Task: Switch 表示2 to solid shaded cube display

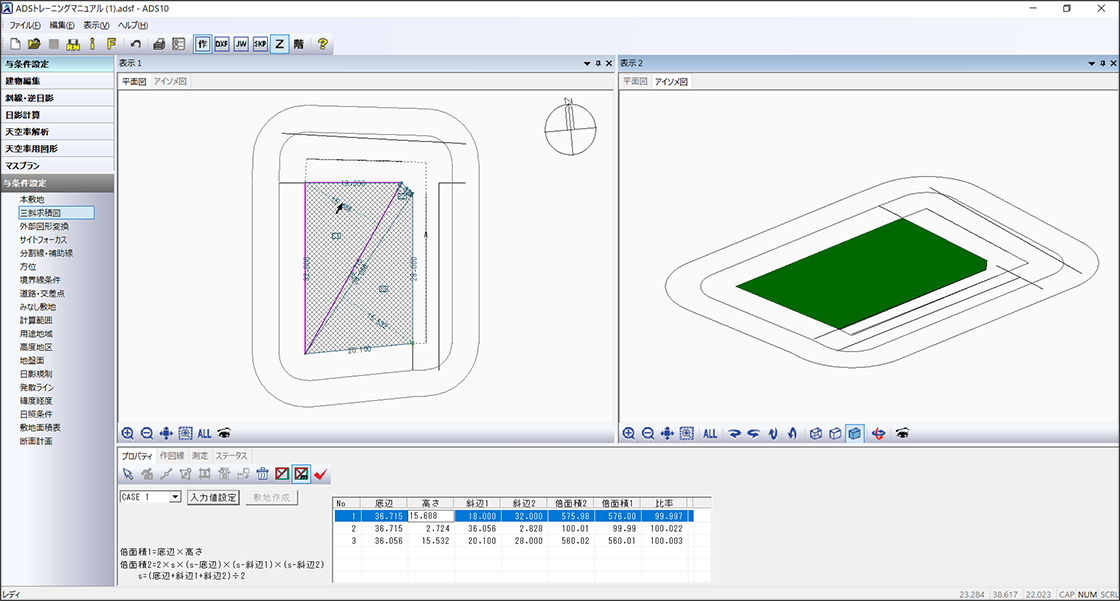Action: 854,433
